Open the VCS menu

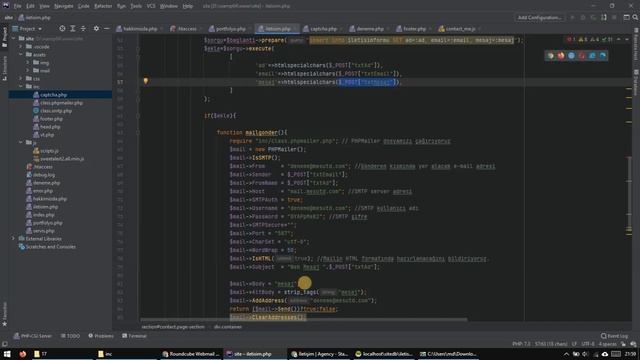click(151, 6)
